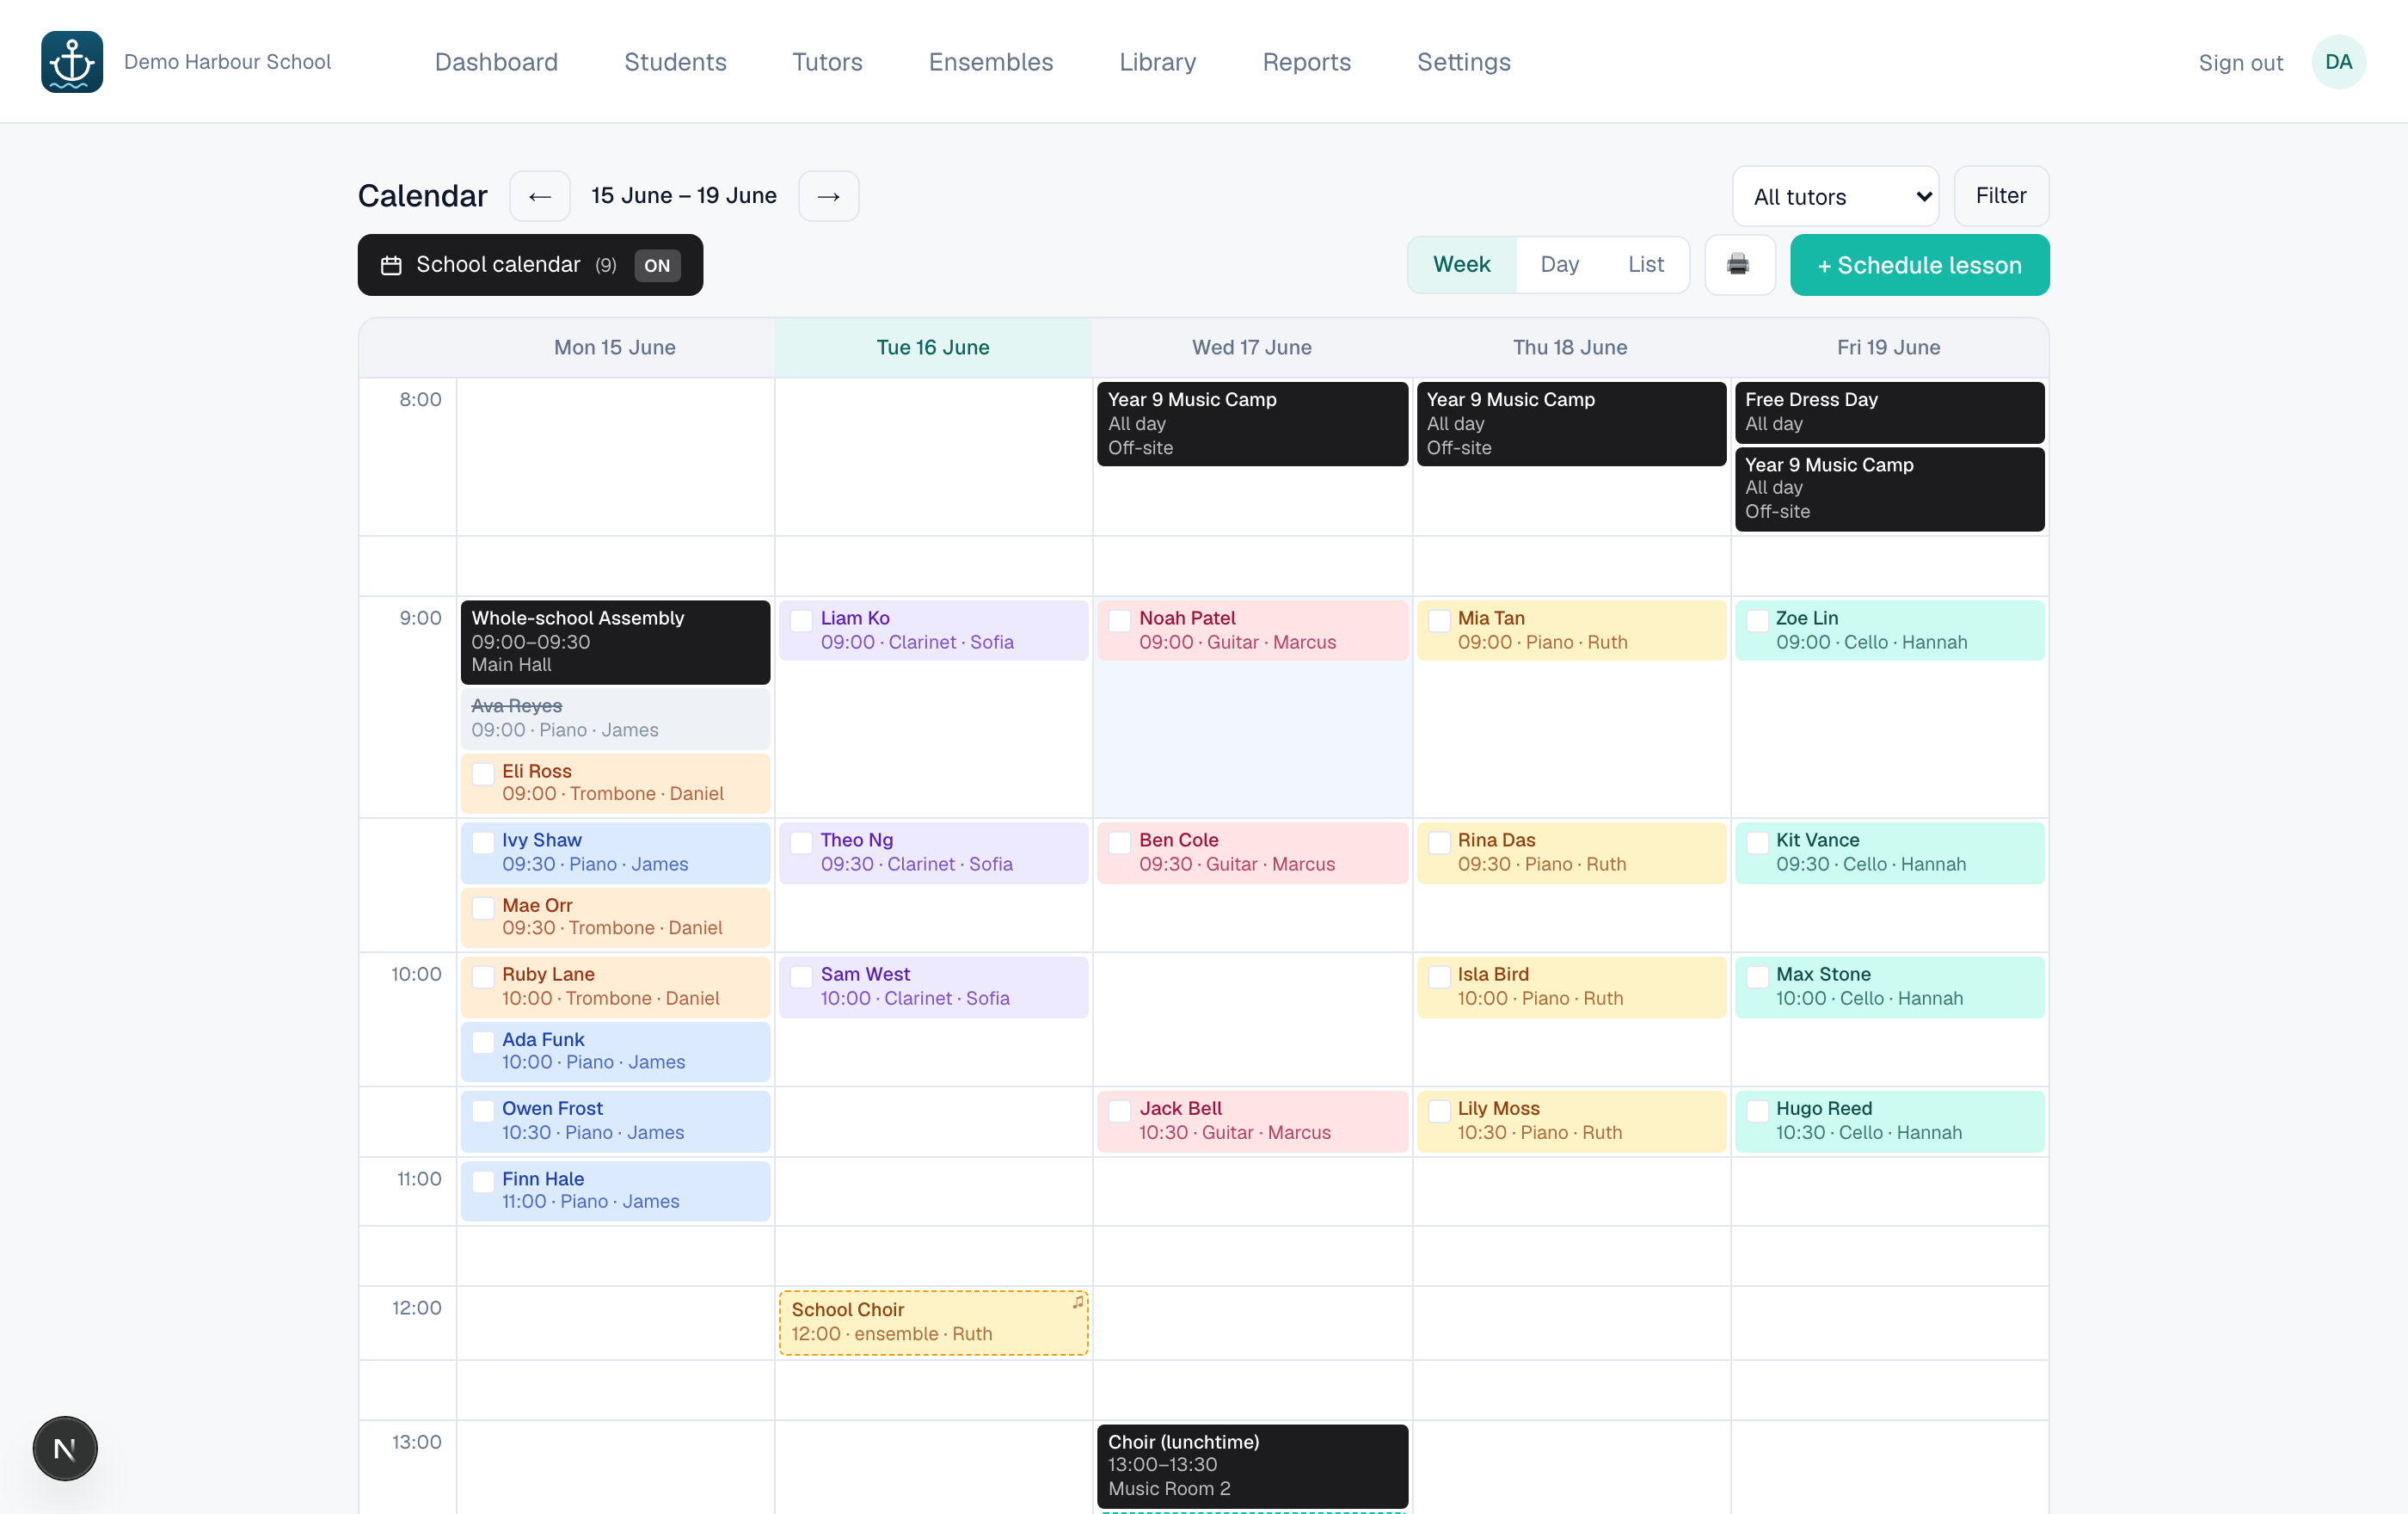The width and height of the screenshot is (2408, 1514).
Task: Select the Thu 18 June column header
Action: (x=1570, y=348)
